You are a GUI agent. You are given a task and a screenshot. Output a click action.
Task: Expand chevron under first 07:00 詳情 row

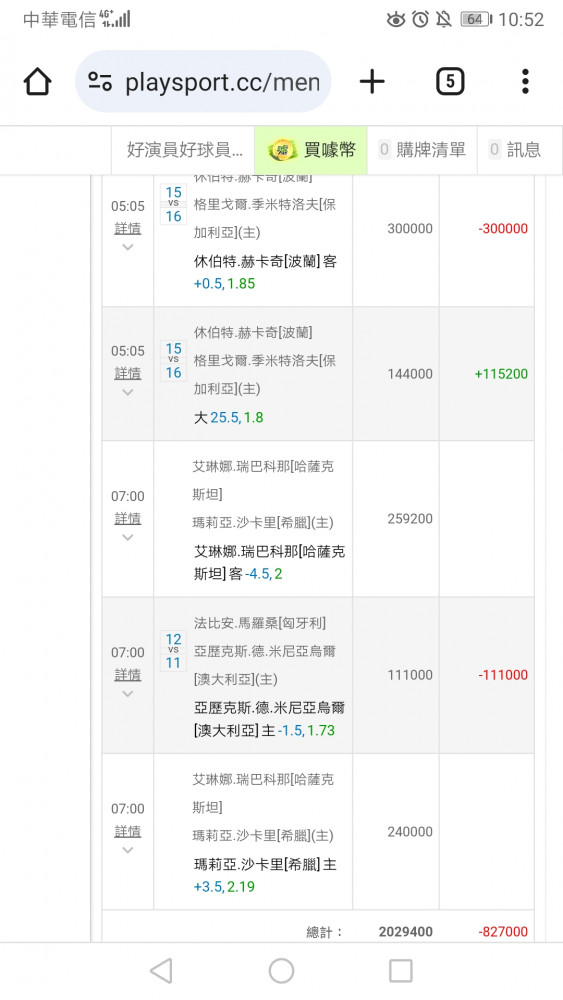(x=128, y=537)
